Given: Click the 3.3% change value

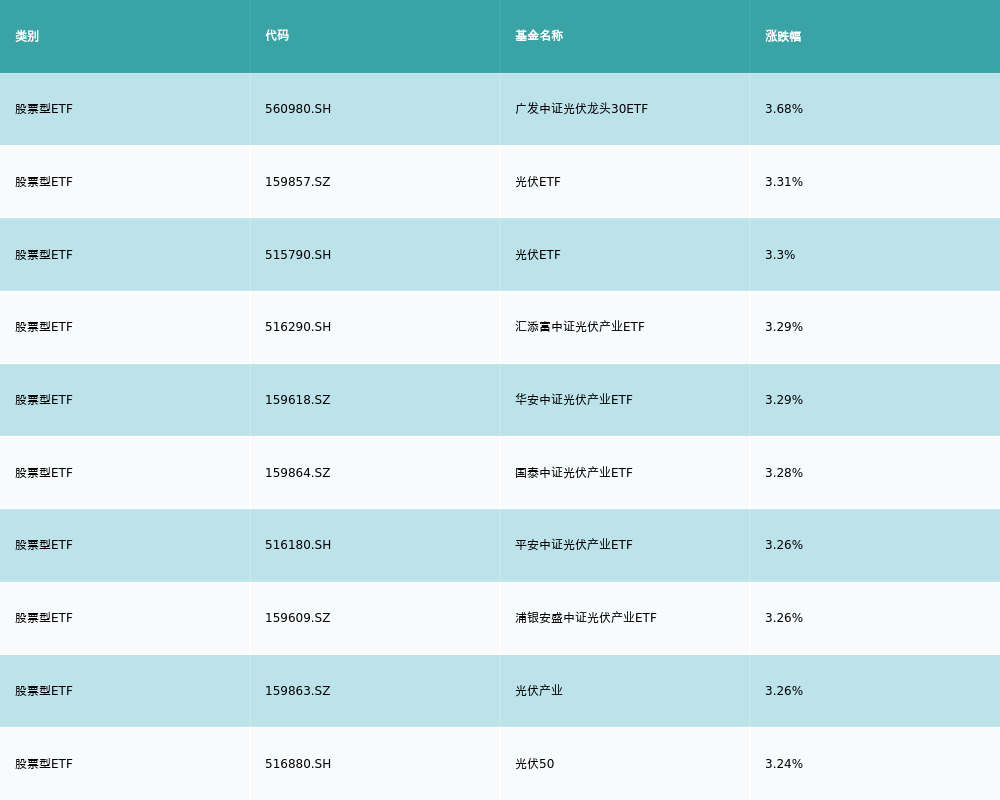Looking at the screenshot, I should click(780, 255).
